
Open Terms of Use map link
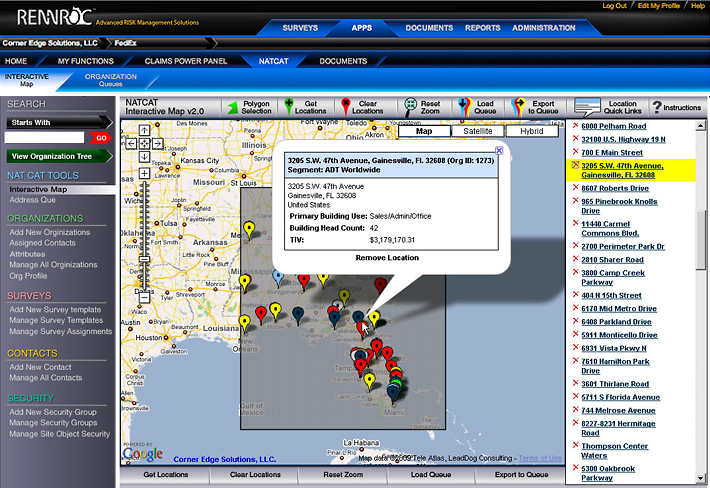pos(540,459)
